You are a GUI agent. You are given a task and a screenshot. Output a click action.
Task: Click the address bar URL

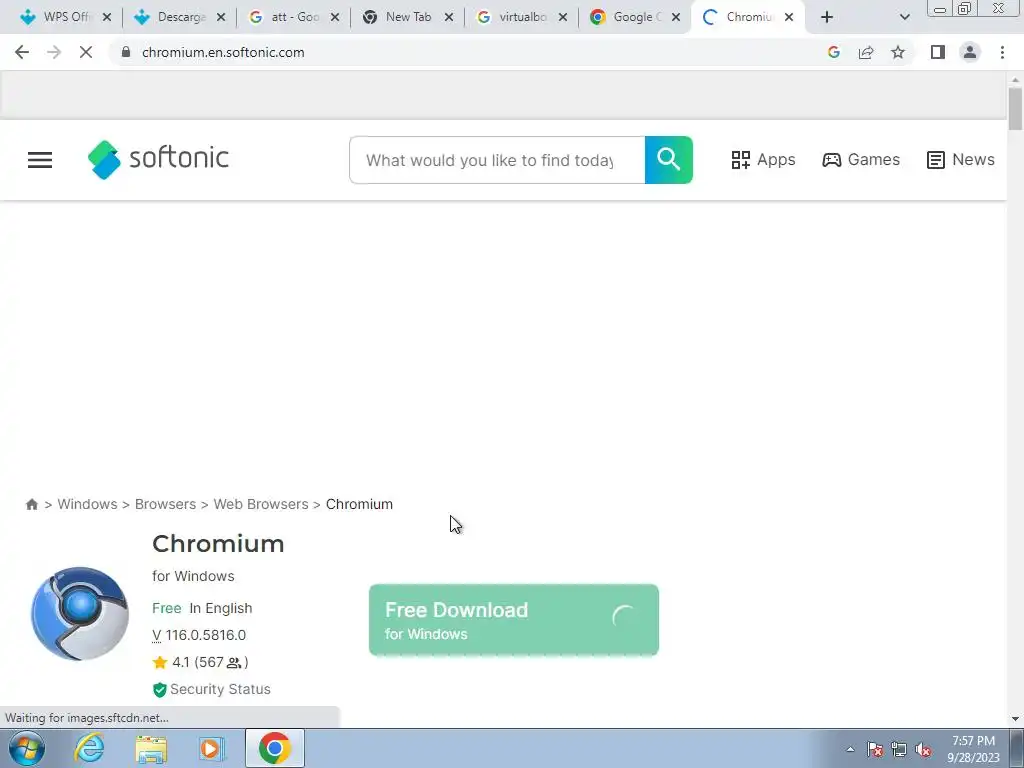click(223, 52)
